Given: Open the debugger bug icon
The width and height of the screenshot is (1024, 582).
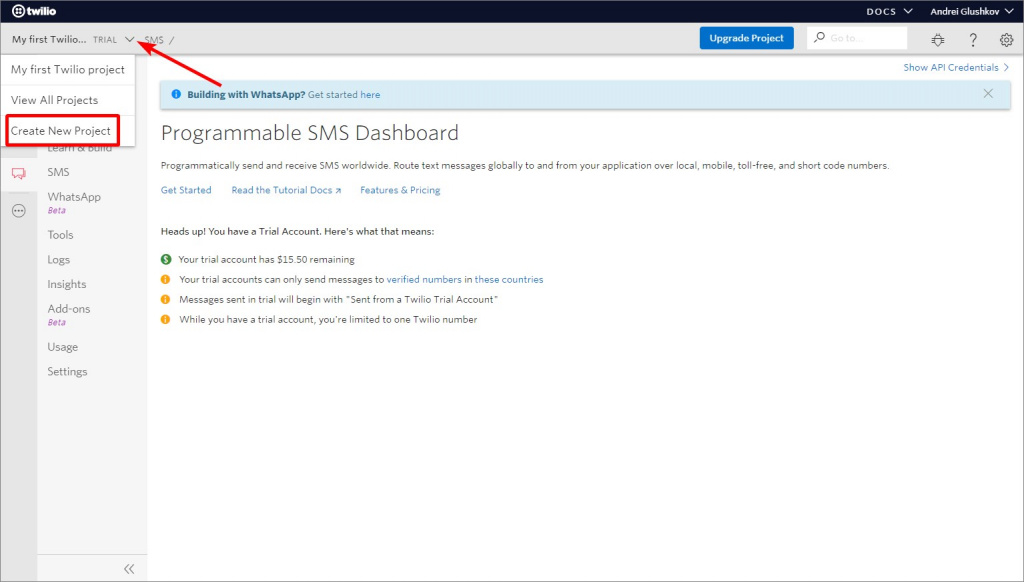Looking at the screenshot, I should [937, 40].
